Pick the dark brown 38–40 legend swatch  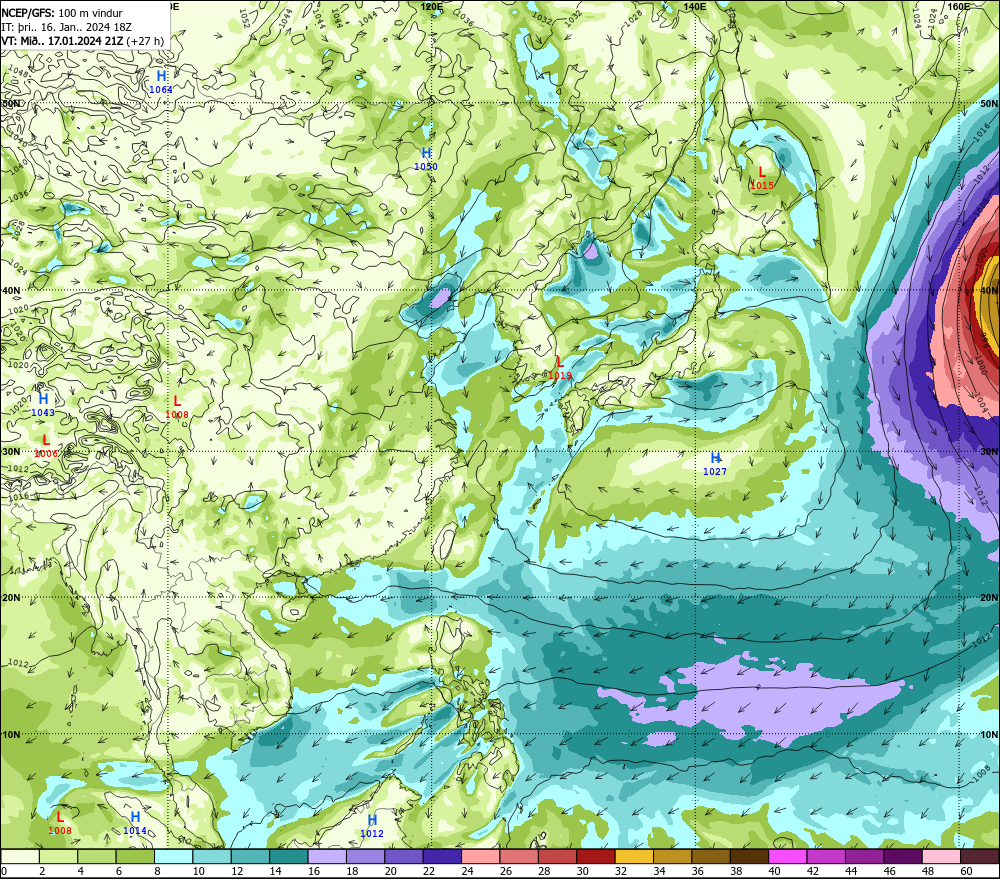point(749,856)
